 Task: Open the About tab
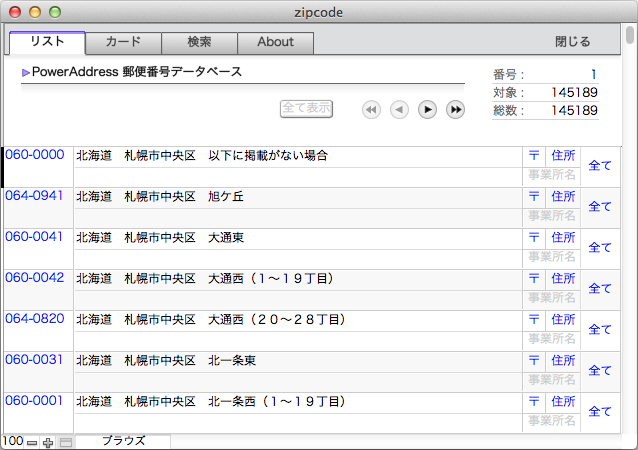pyautogui.click(x=275, y=42)
